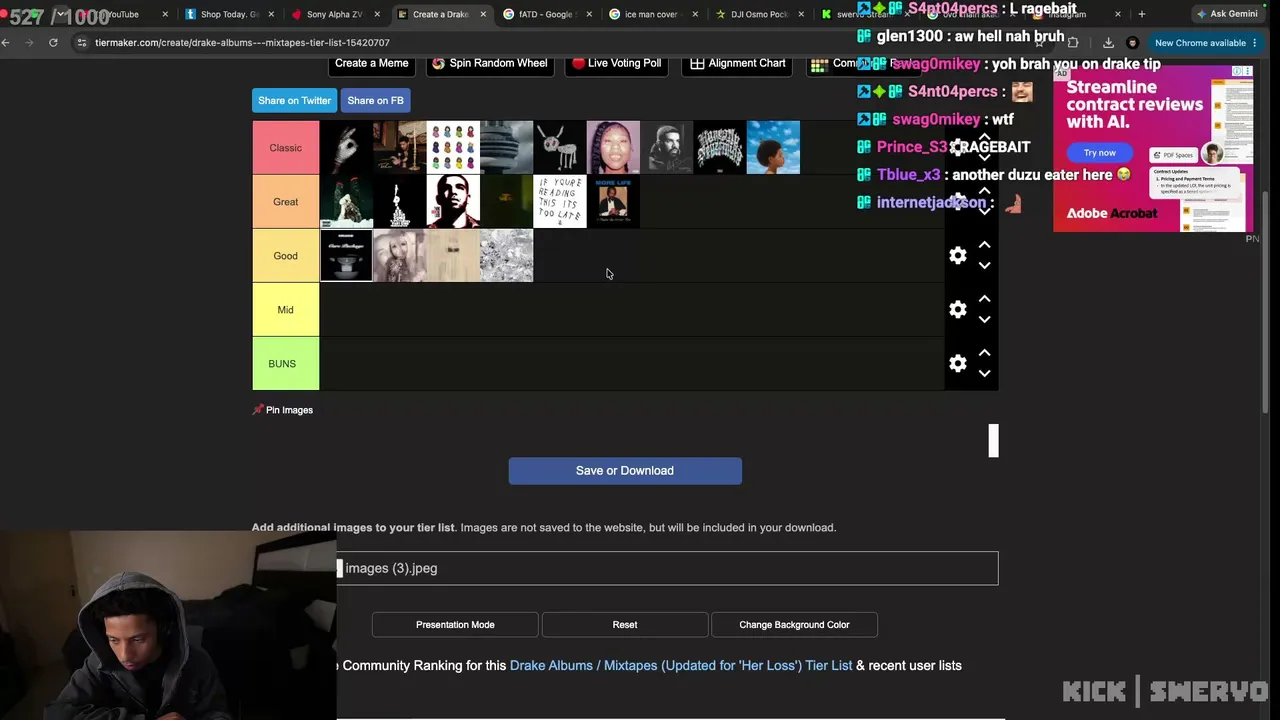Click the Pin Images text
This screenshot has width=1280, height=720.
tap(290, 410)
